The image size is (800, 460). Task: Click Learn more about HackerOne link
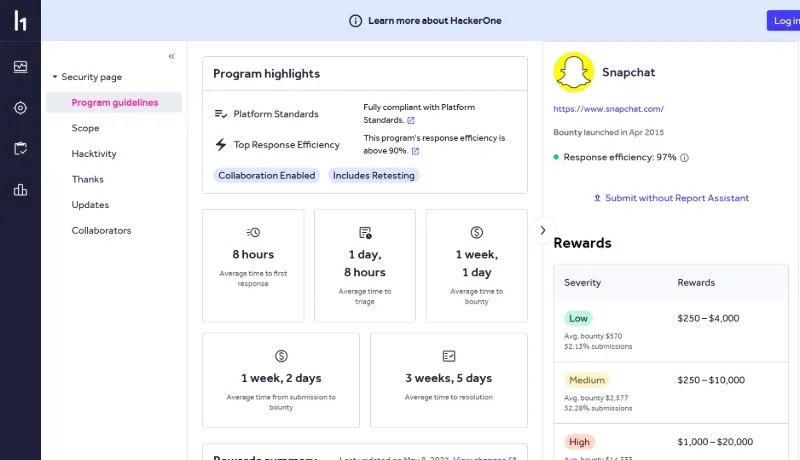point(435,20)
